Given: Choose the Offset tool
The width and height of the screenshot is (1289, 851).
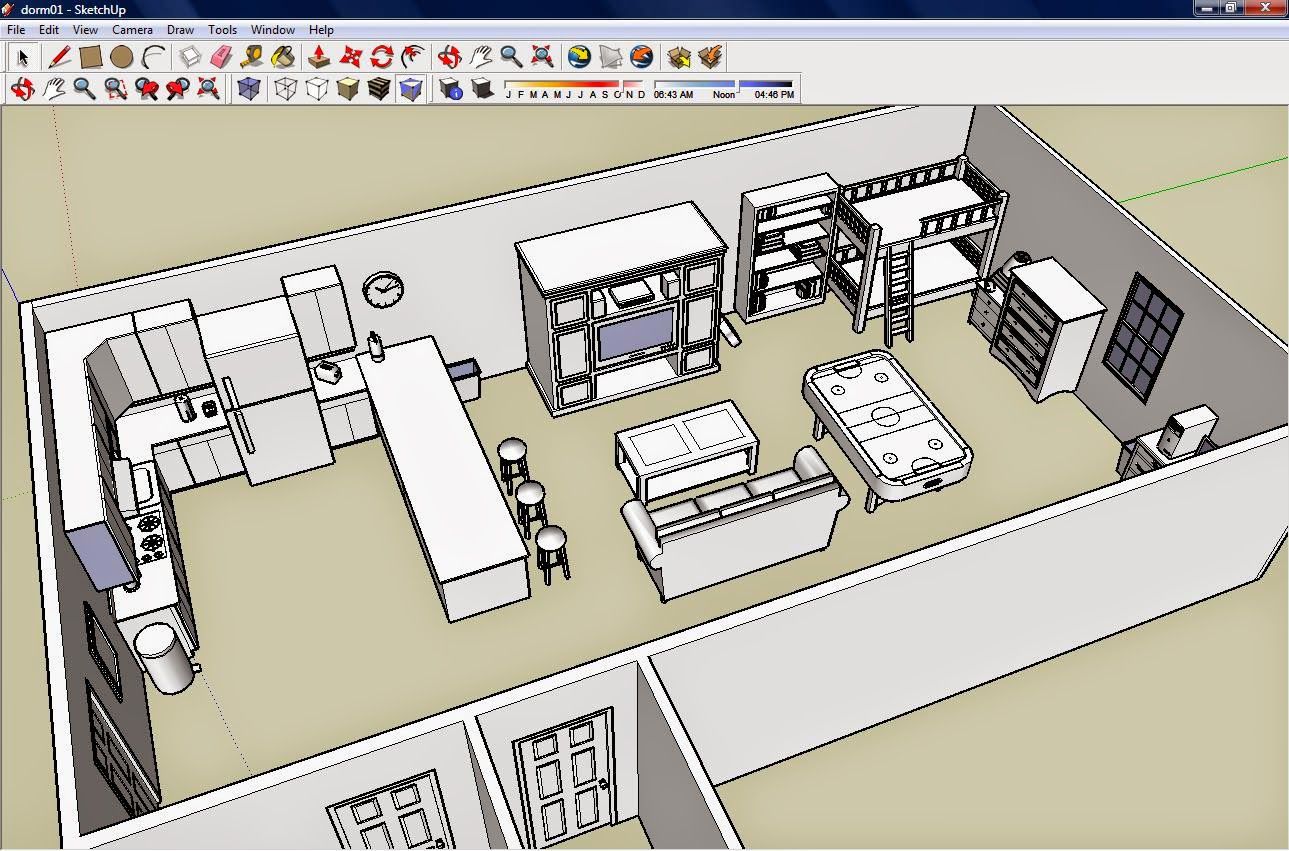Looking at the screenshot, I should tap(412, 57).
